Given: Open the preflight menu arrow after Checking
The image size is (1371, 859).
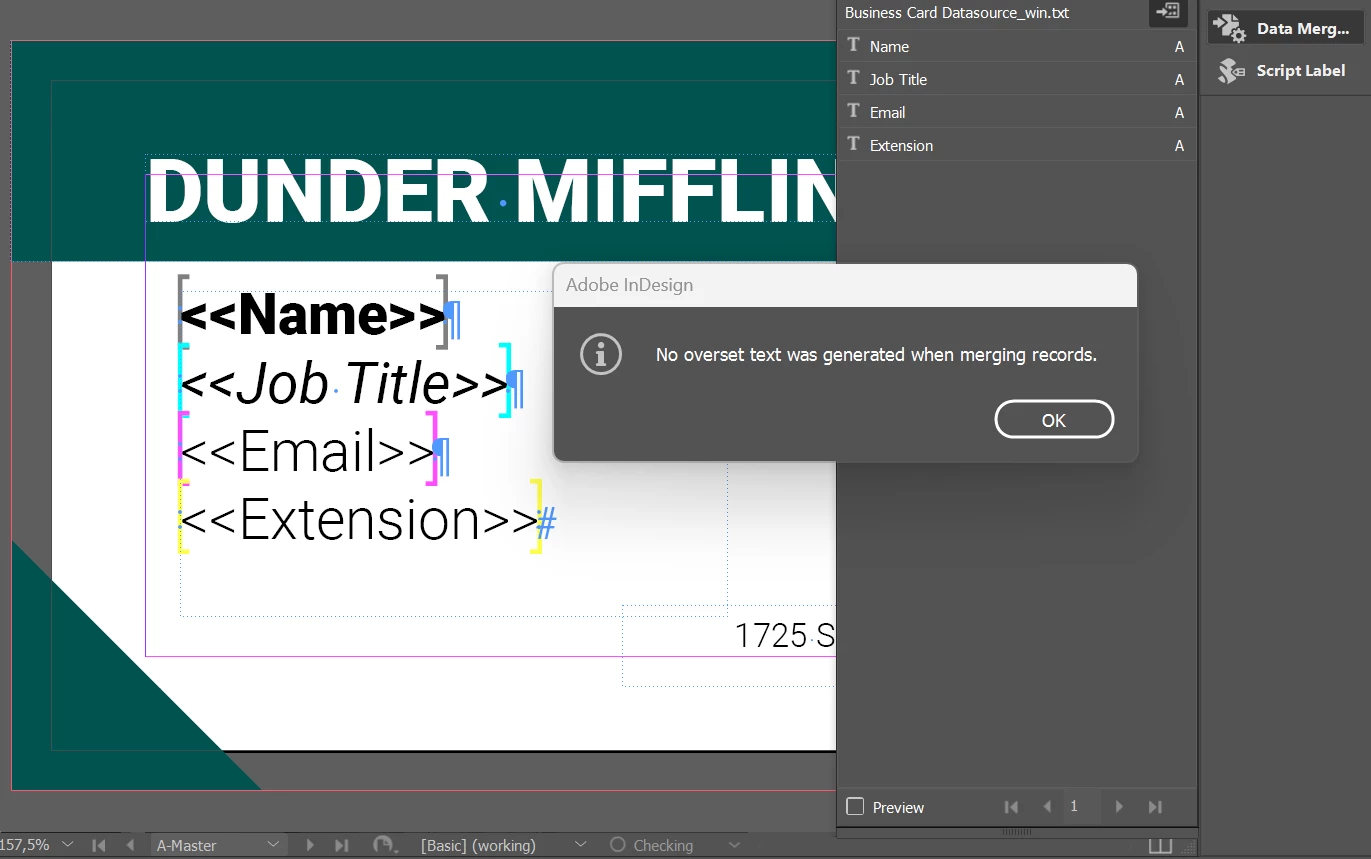Looking at the screenshot, I should point(735,845).
